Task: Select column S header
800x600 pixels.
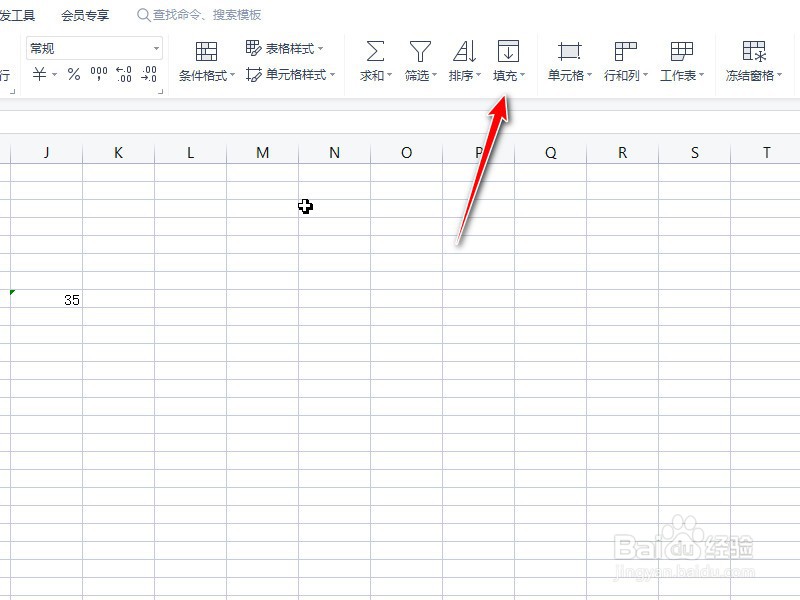Action: coord(694,153)
